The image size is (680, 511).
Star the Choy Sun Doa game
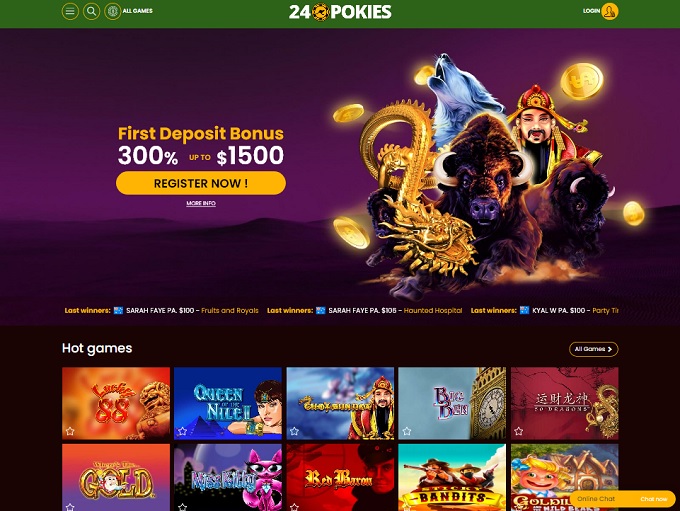point(294,431)
